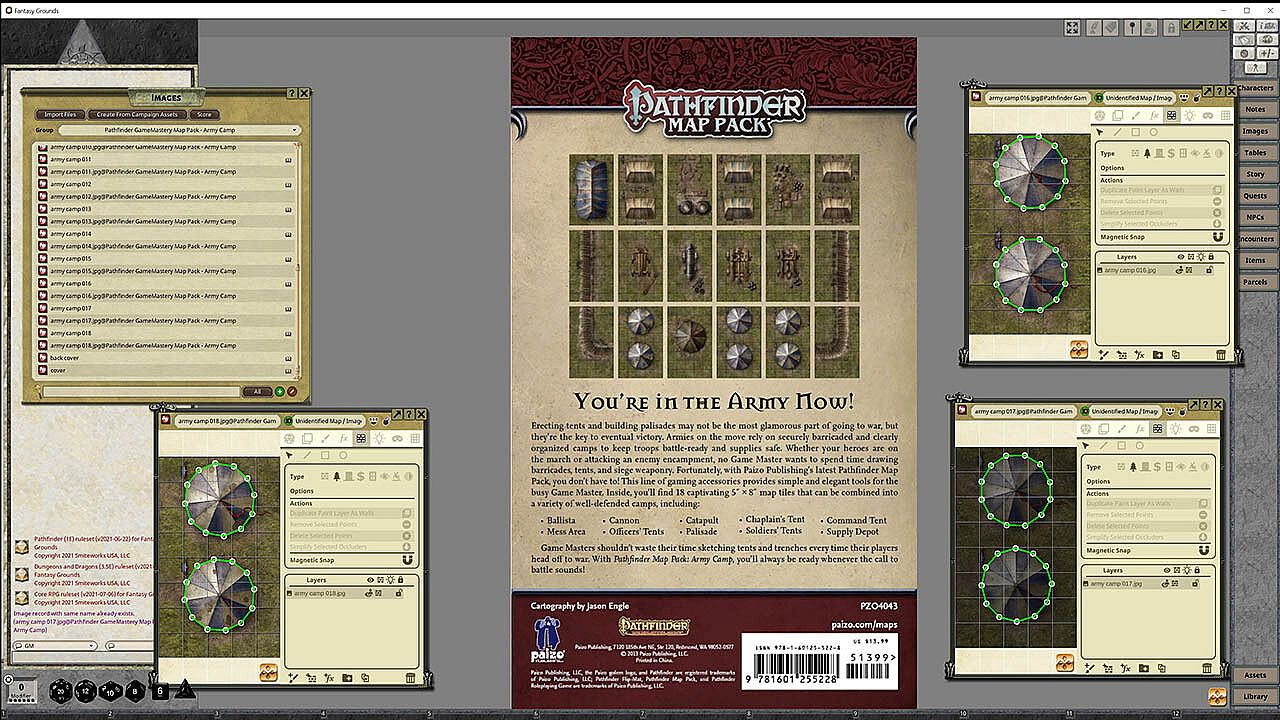Delete layer with trash icon in camp 018 window
The height and width of the screenshot is (720, 1280).
[411, 678]
